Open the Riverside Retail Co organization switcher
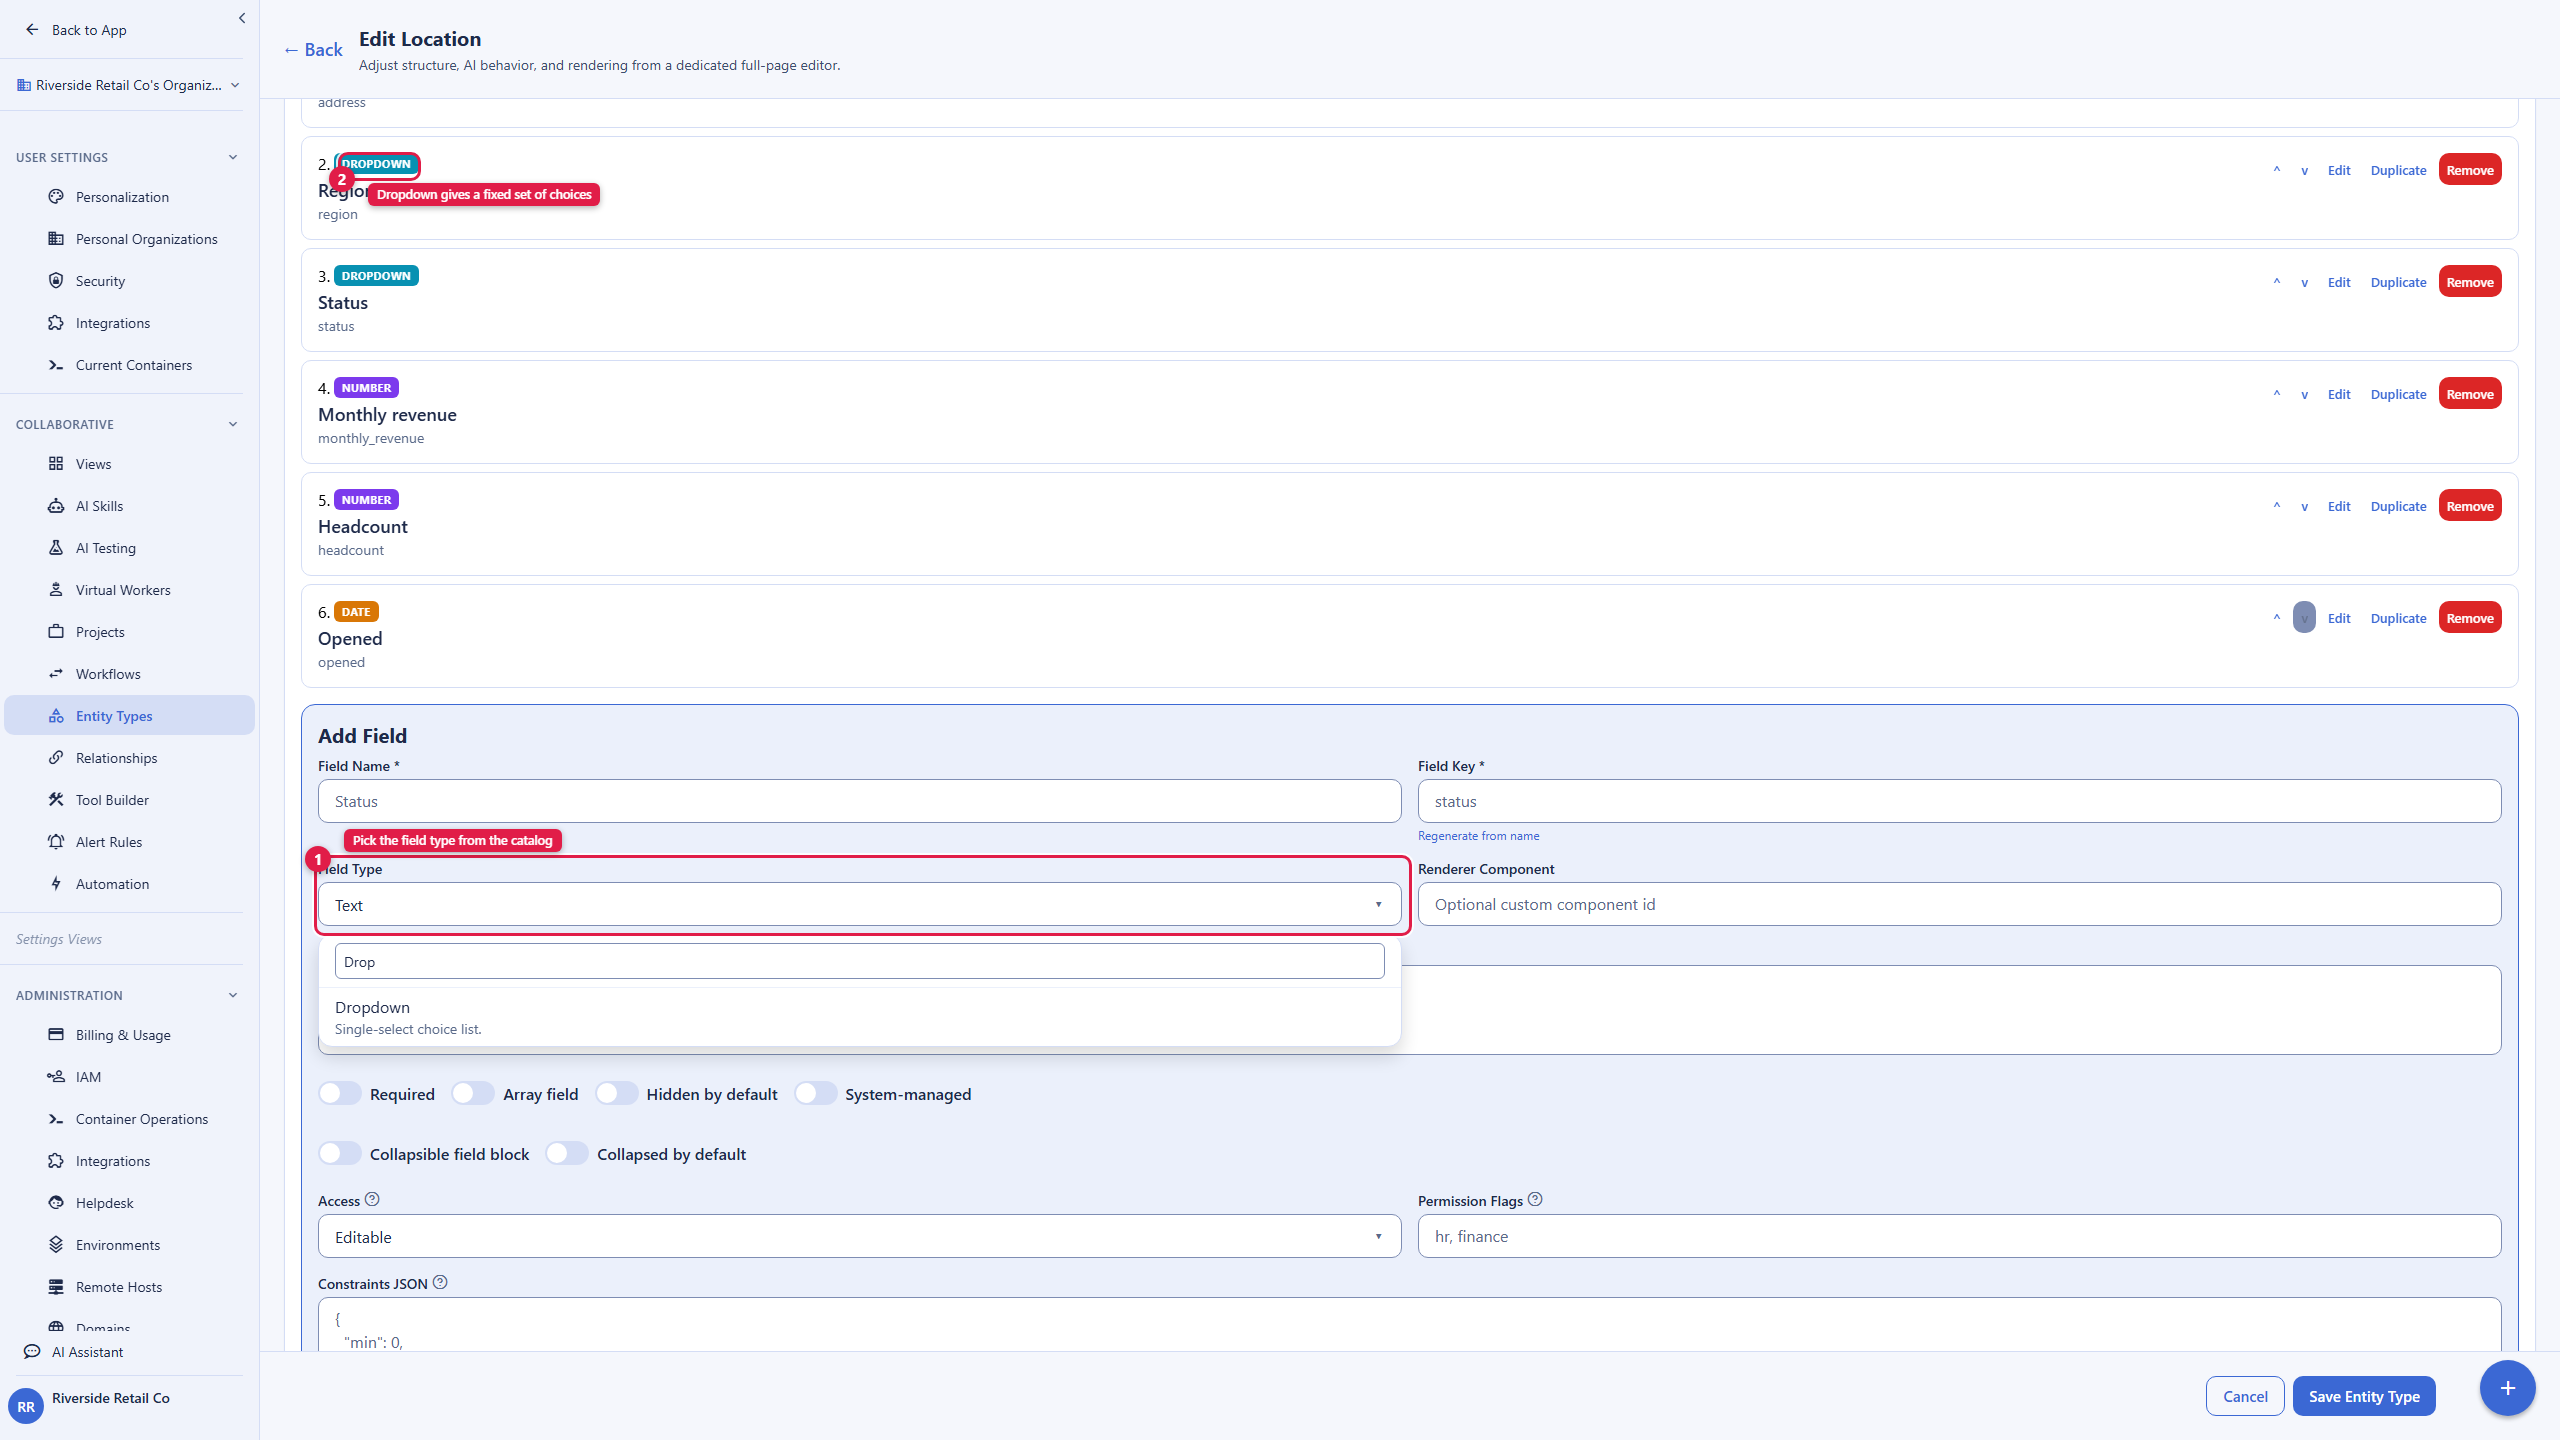Image resolution: width=2560 pixels, height=1440 pixels. point(128,85)
